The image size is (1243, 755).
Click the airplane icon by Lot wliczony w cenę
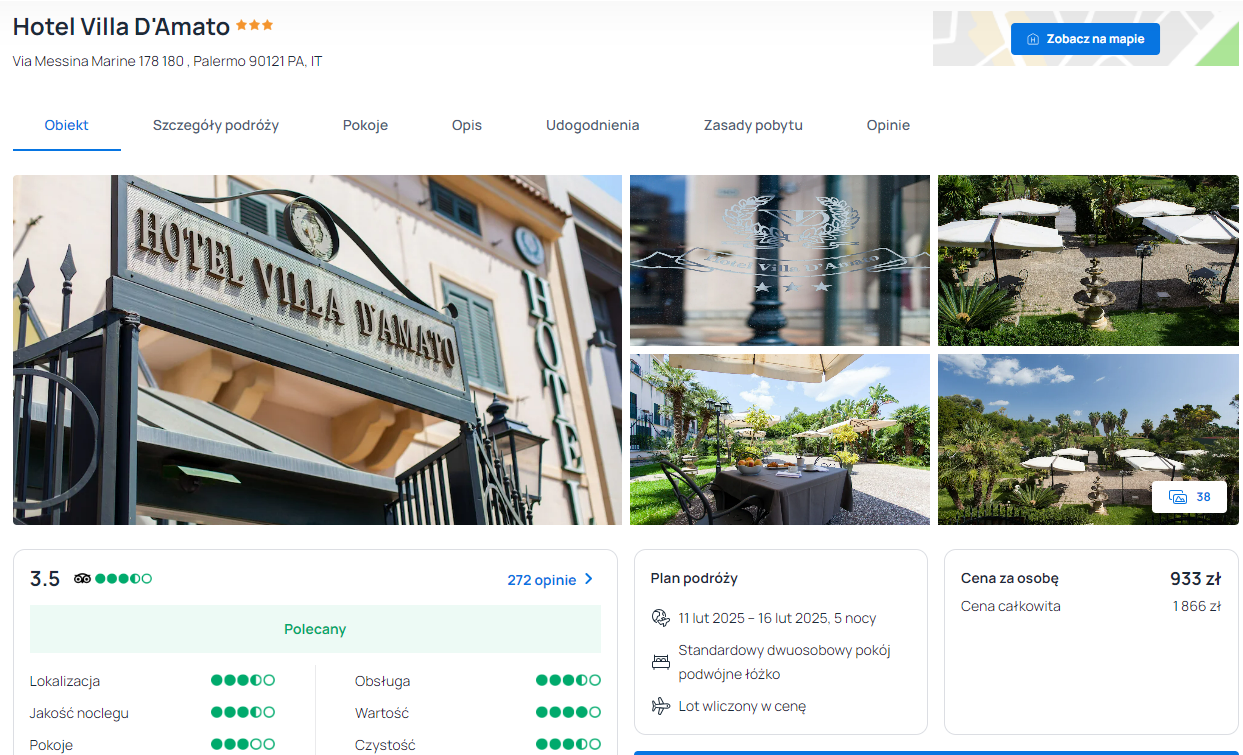click(660, 706)
